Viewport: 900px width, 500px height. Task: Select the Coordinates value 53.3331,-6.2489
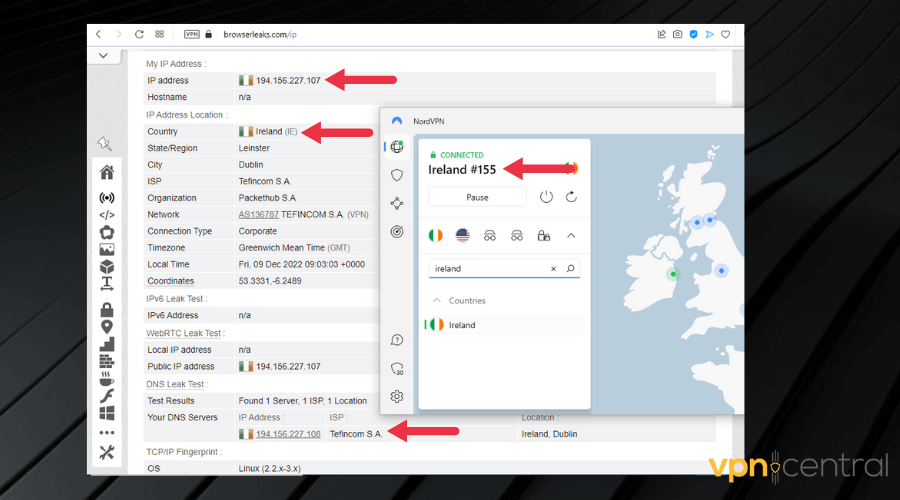point(270,281)
